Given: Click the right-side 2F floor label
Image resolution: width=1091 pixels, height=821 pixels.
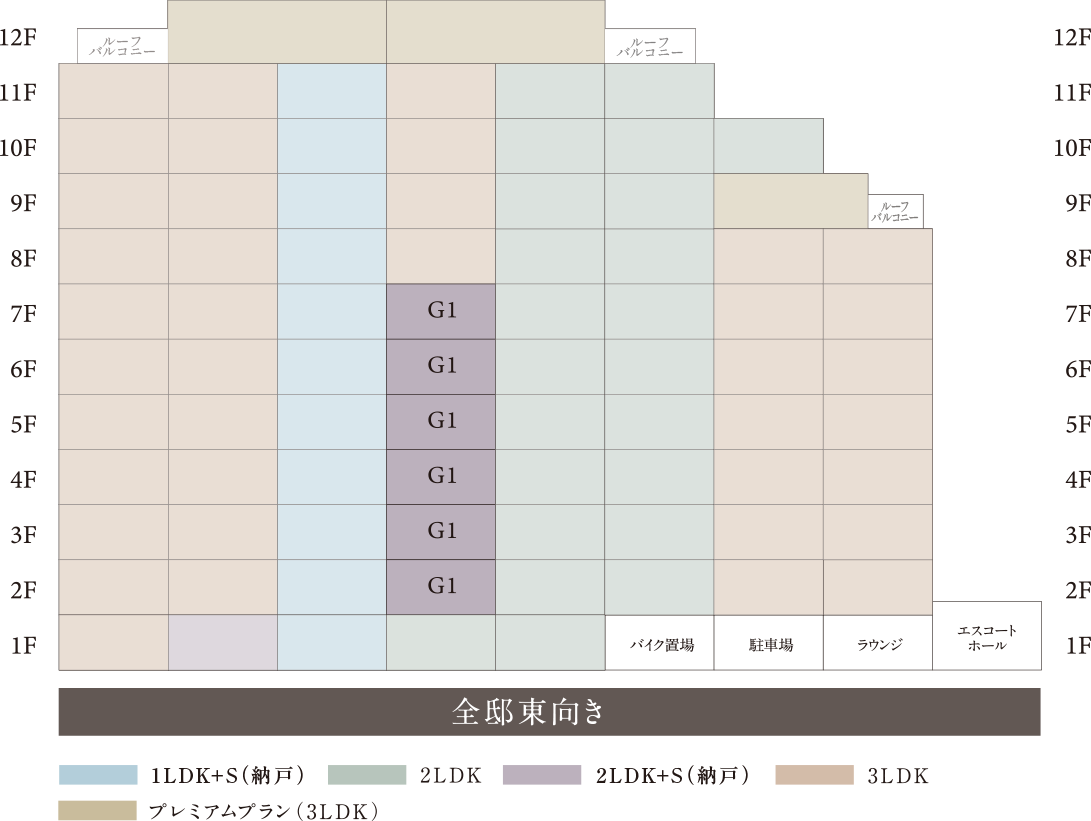Looking at the screenshot, I should 1078,590.
